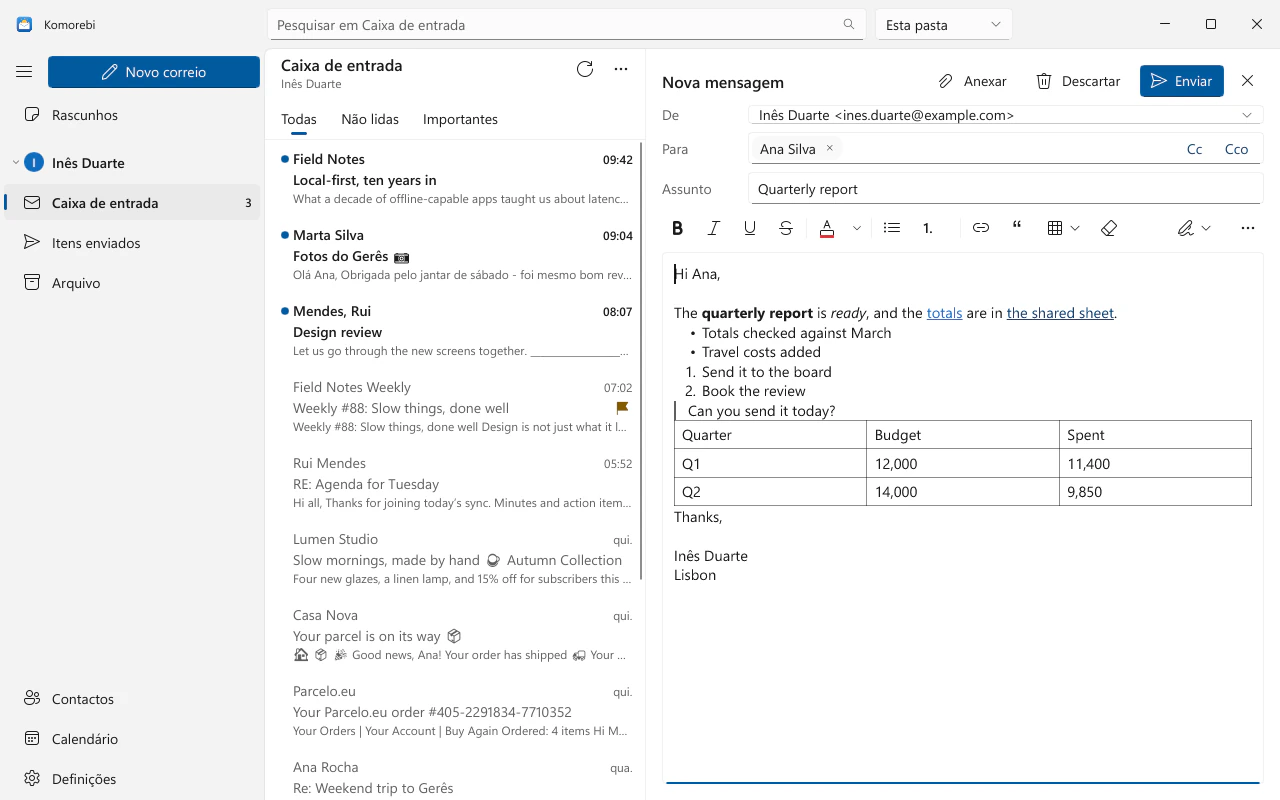
Task: Open the "totals" link in the message body
Action: click(944, 313)
